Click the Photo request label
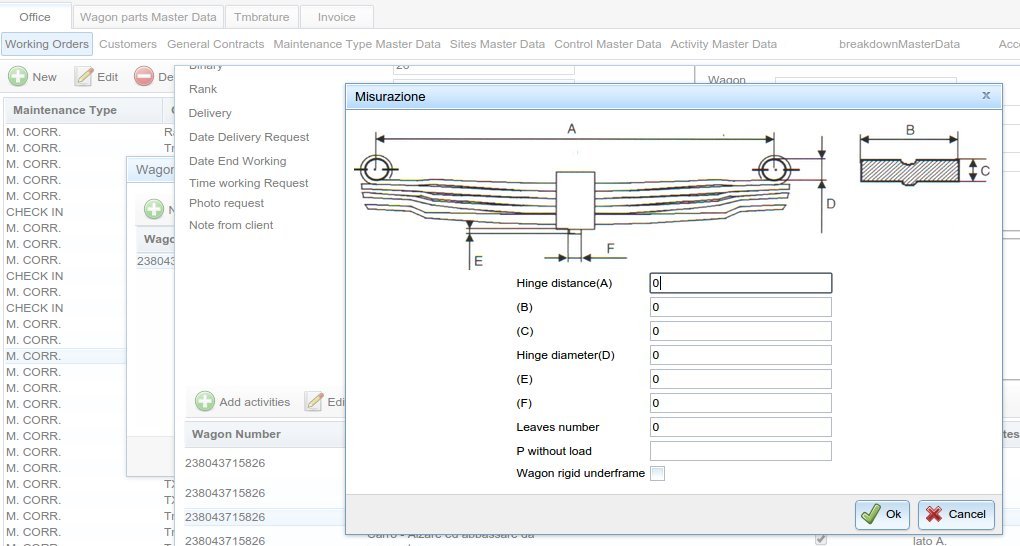 (226, 203)
